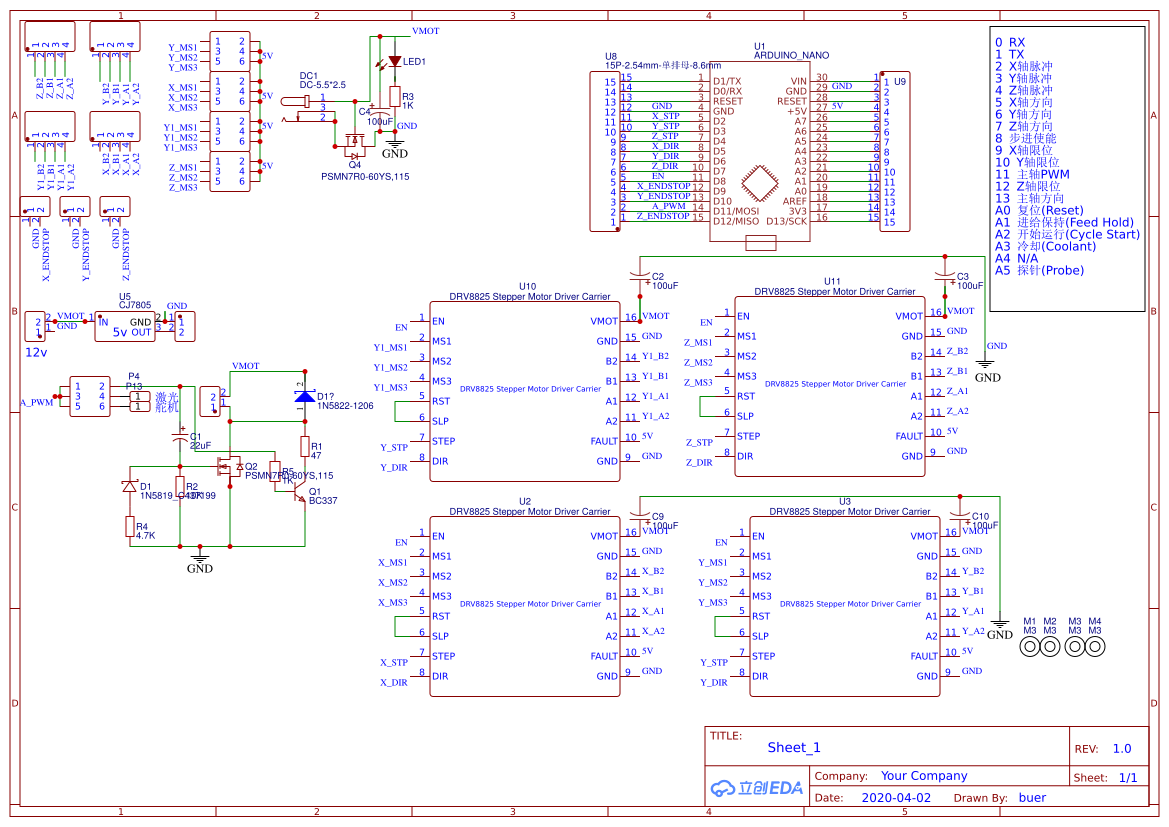
Task: Select the M2 mounting hole
Action: 1050,646
